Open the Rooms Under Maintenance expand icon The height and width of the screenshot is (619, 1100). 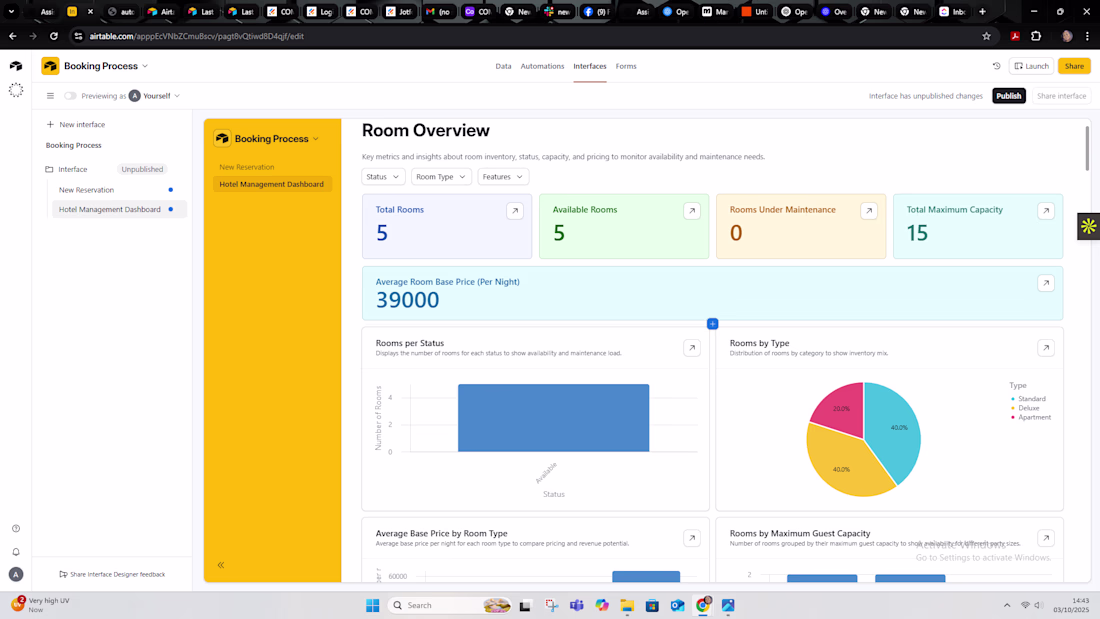click(x=868, y=211)
